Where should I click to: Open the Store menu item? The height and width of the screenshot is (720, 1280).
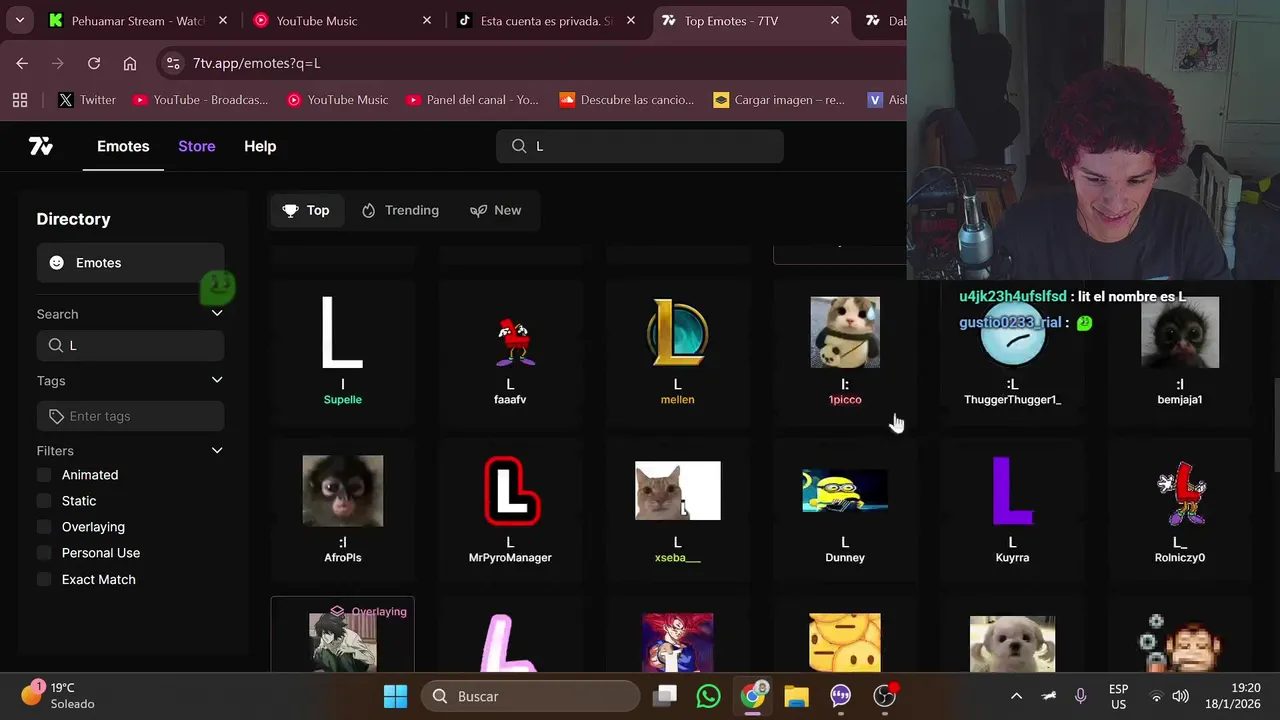pos(197,146)
